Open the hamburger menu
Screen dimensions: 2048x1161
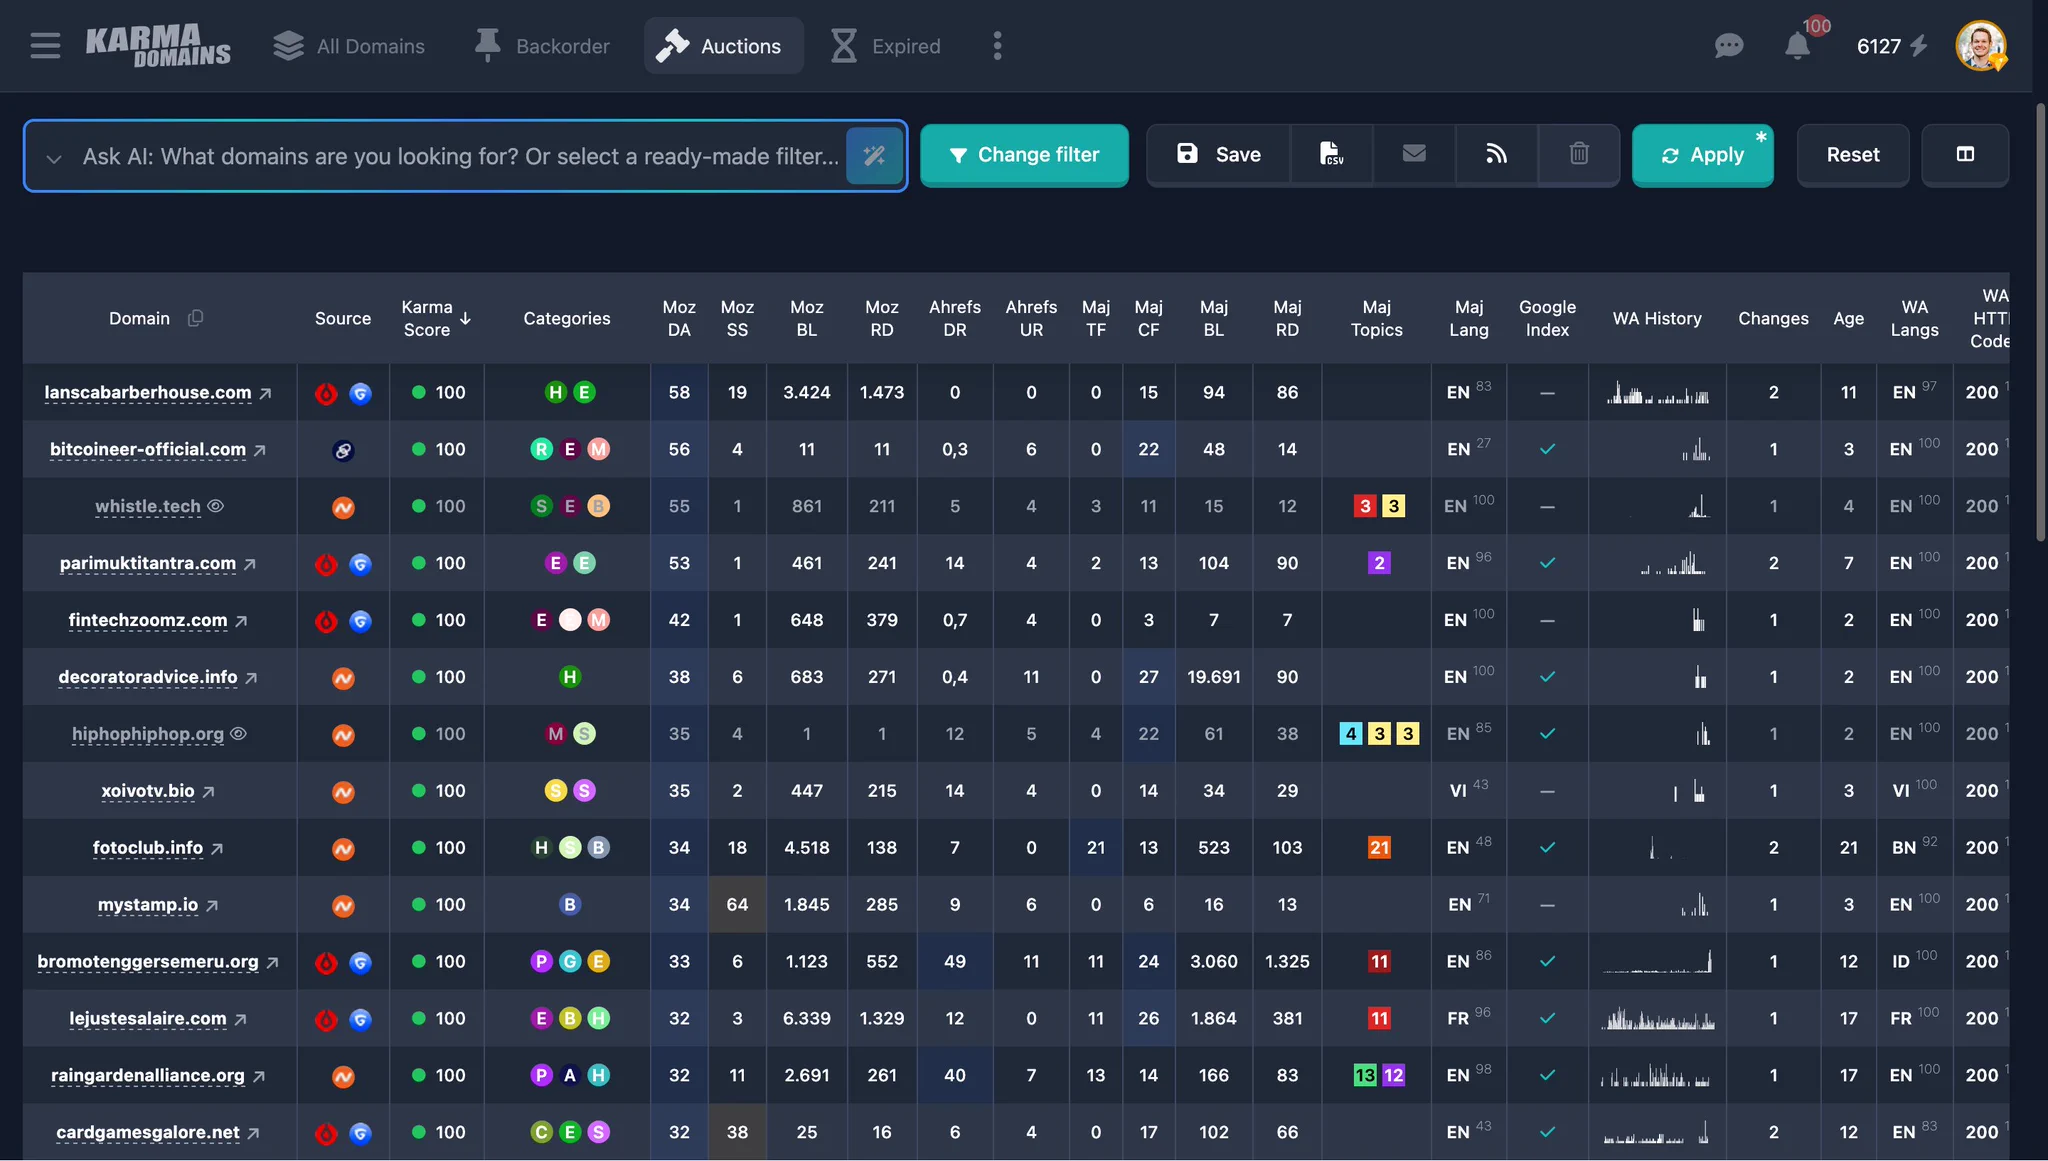[x=45, y=46]
